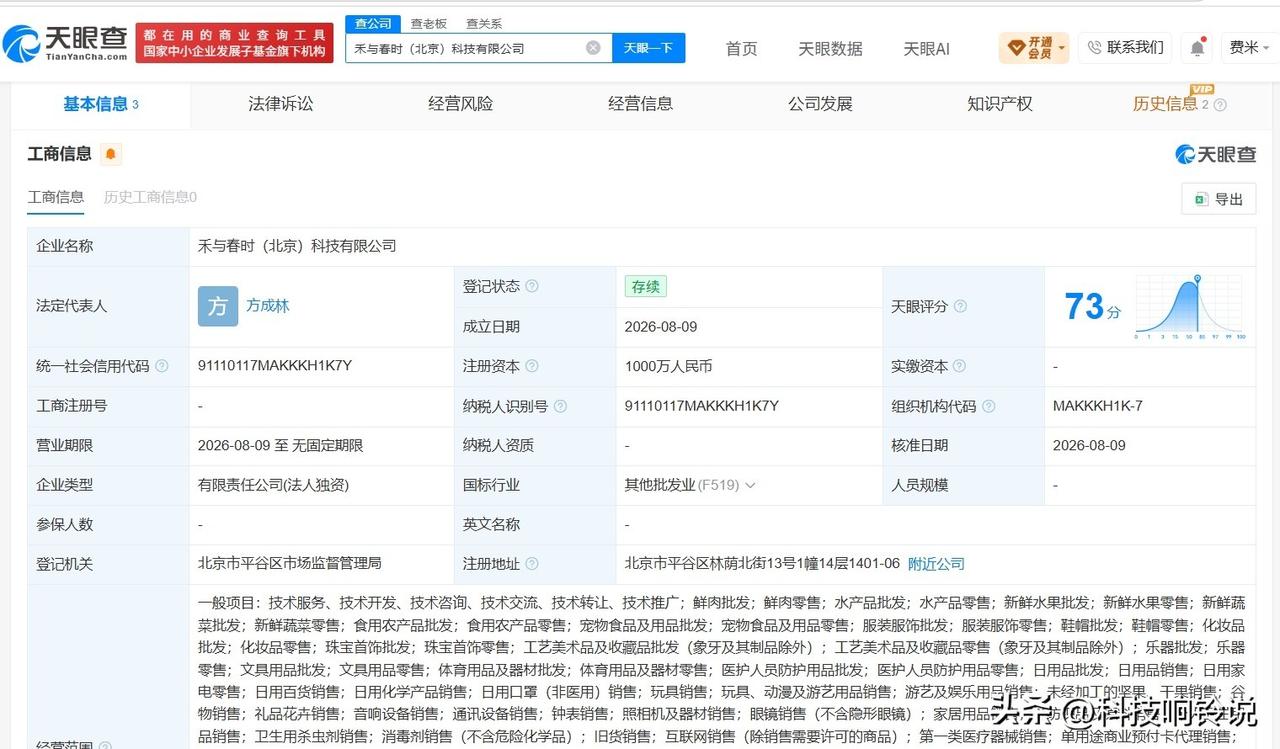Click the 联系我们 contact button
Image resolution: width=1280 pixels, height=749 pixels.
(1125, 47)
